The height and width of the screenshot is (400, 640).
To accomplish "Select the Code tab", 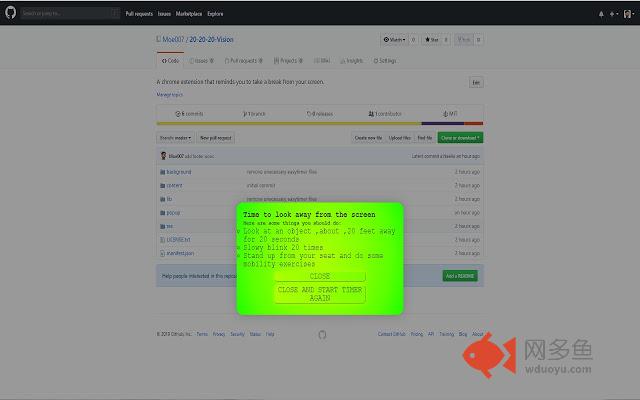I will point(170,60).
